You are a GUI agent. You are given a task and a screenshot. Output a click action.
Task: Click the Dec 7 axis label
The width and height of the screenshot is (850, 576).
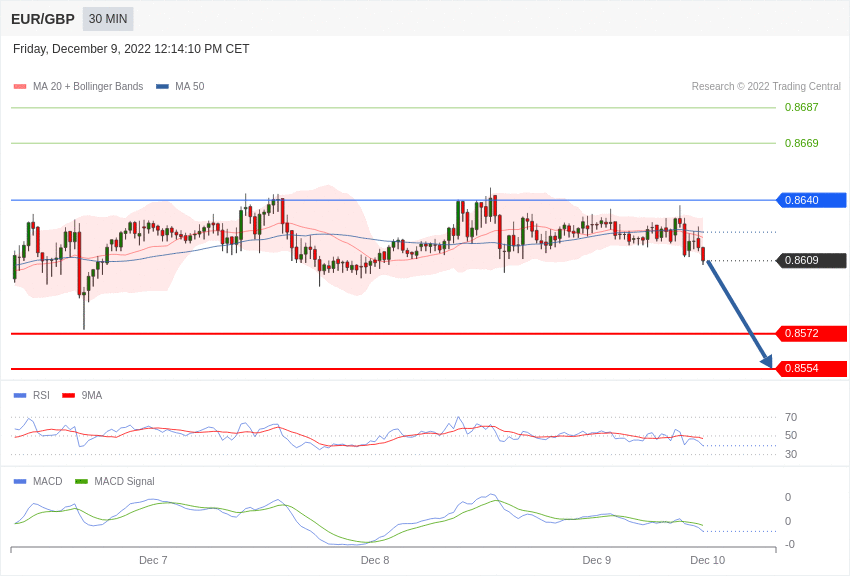point(153,560)
